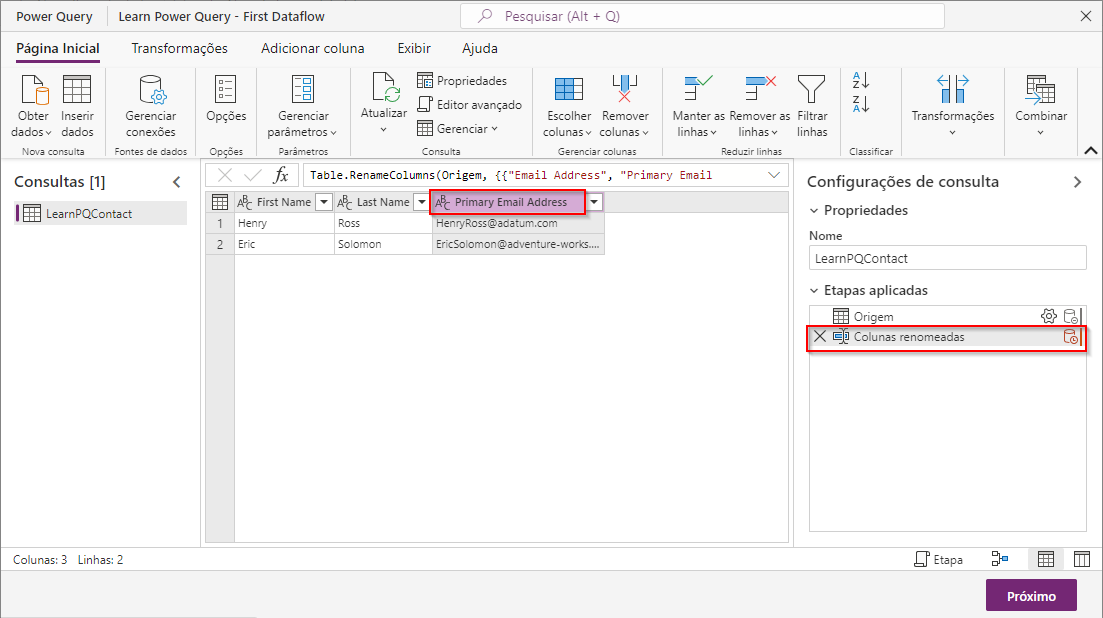Select the Colunas renomeadas step
The height and width of the screenshot is (618, 1103).
(947, 337)
